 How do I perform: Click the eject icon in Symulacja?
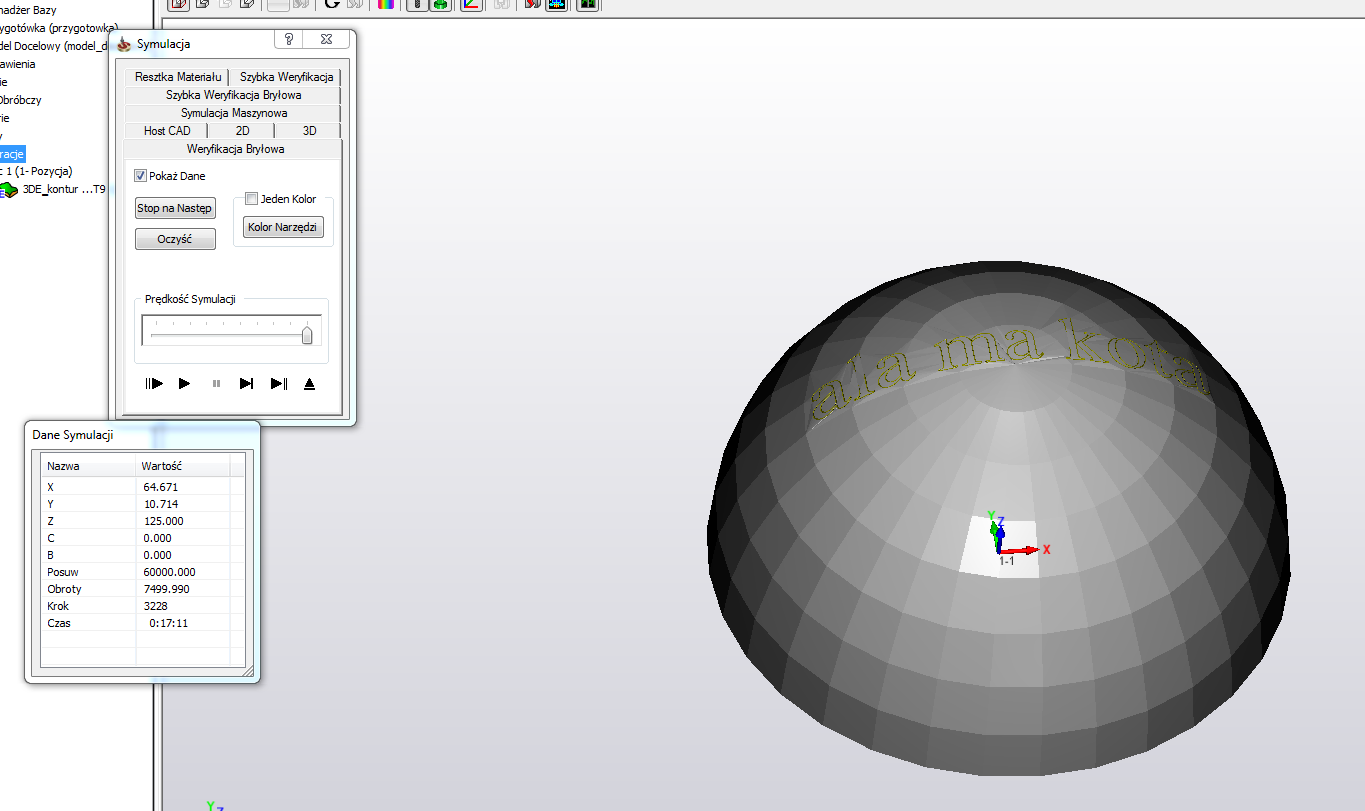(x=309, y=384)
